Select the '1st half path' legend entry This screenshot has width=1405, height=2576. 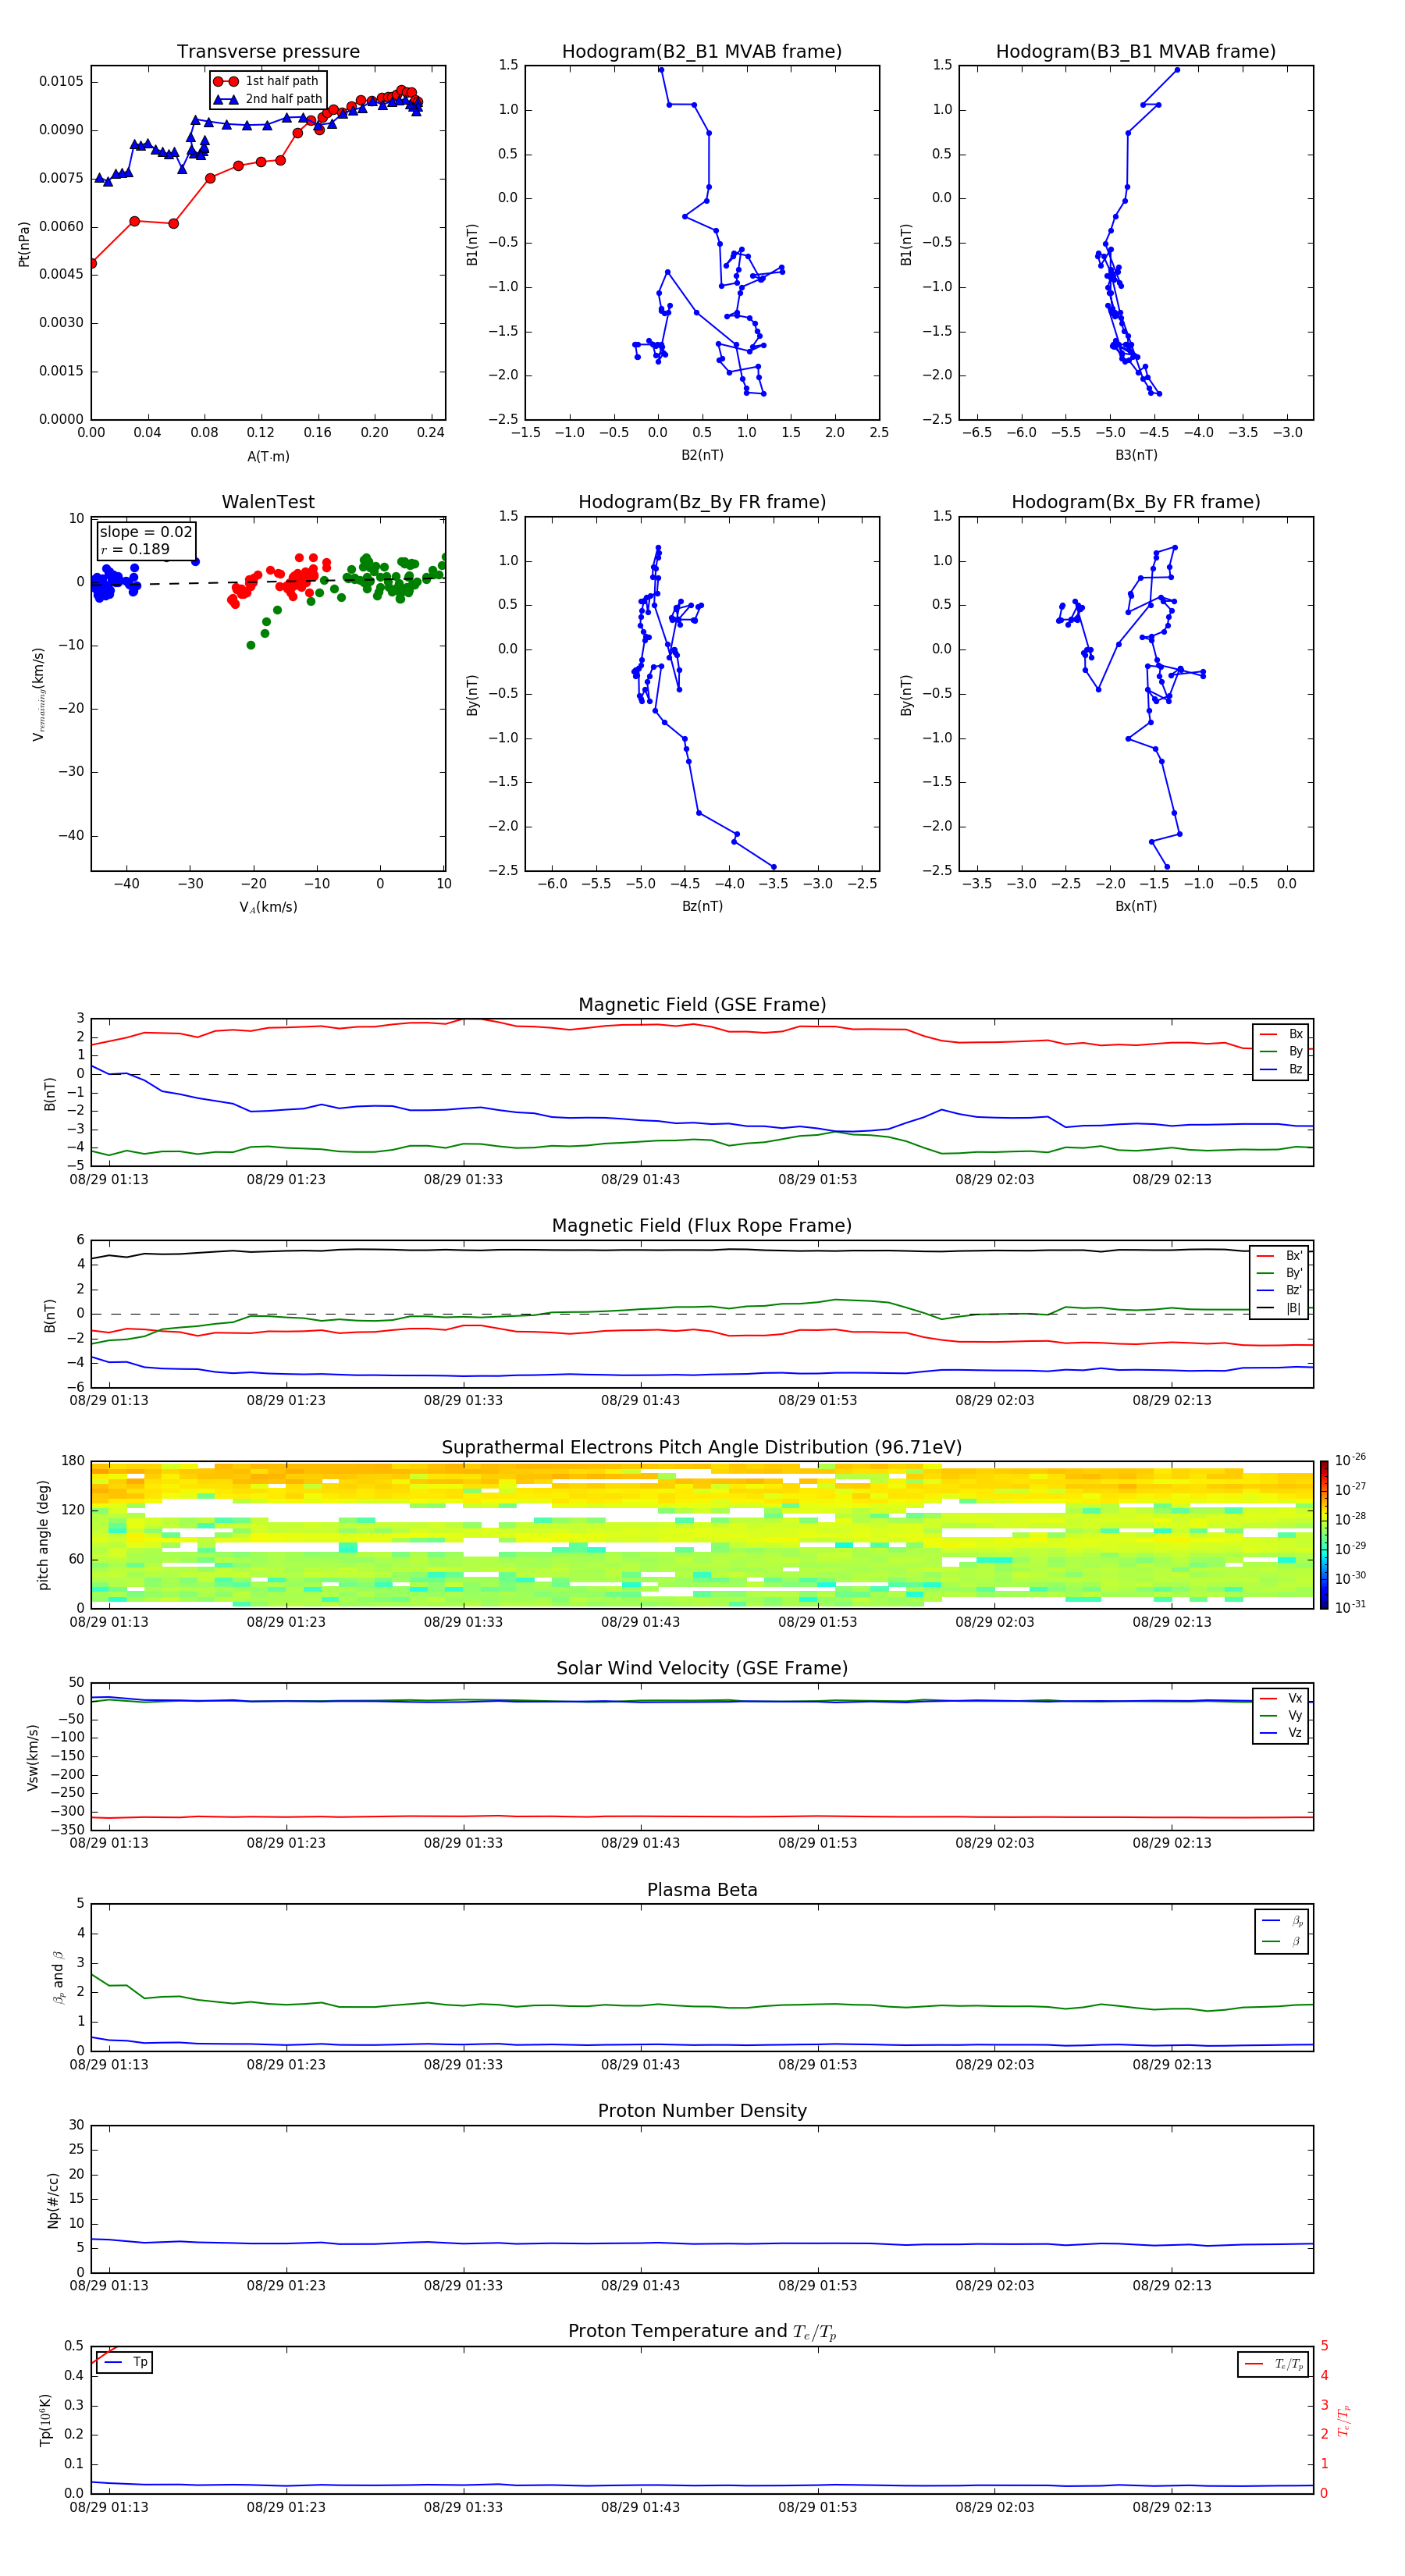click(x=267, y=81)
